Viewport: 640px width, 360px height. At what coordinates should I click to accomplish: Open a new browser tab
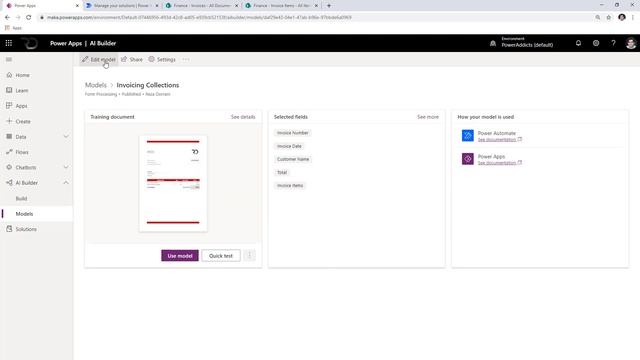point(329,6)
